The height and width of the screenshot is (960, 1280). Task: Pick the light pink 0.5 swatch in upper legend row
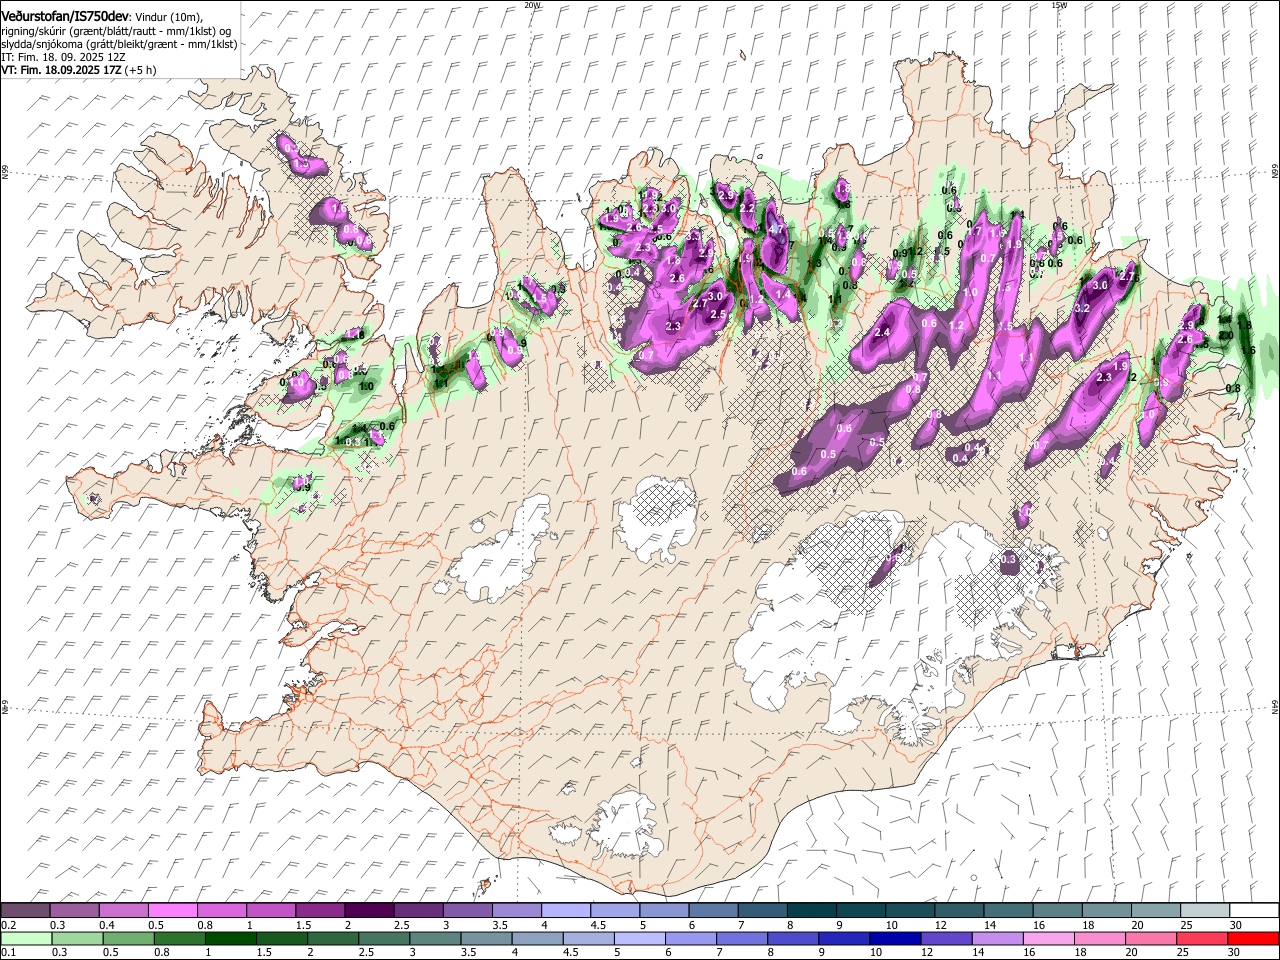pyautogui.click(x=172, y=910)
